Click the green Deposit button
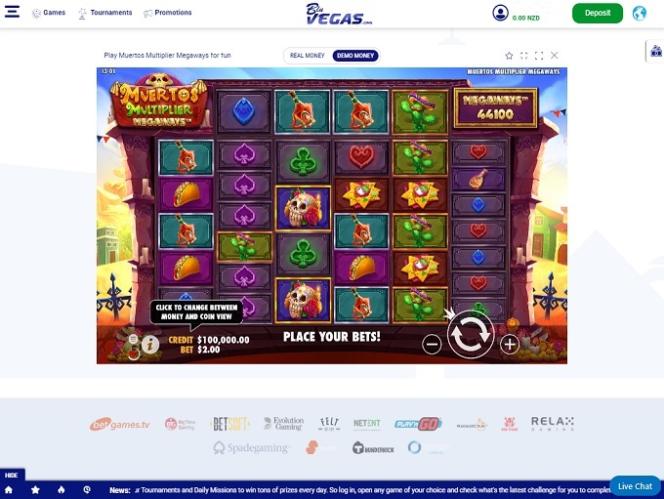This screenshot has height=499, width=664. [x=597, y=13]
